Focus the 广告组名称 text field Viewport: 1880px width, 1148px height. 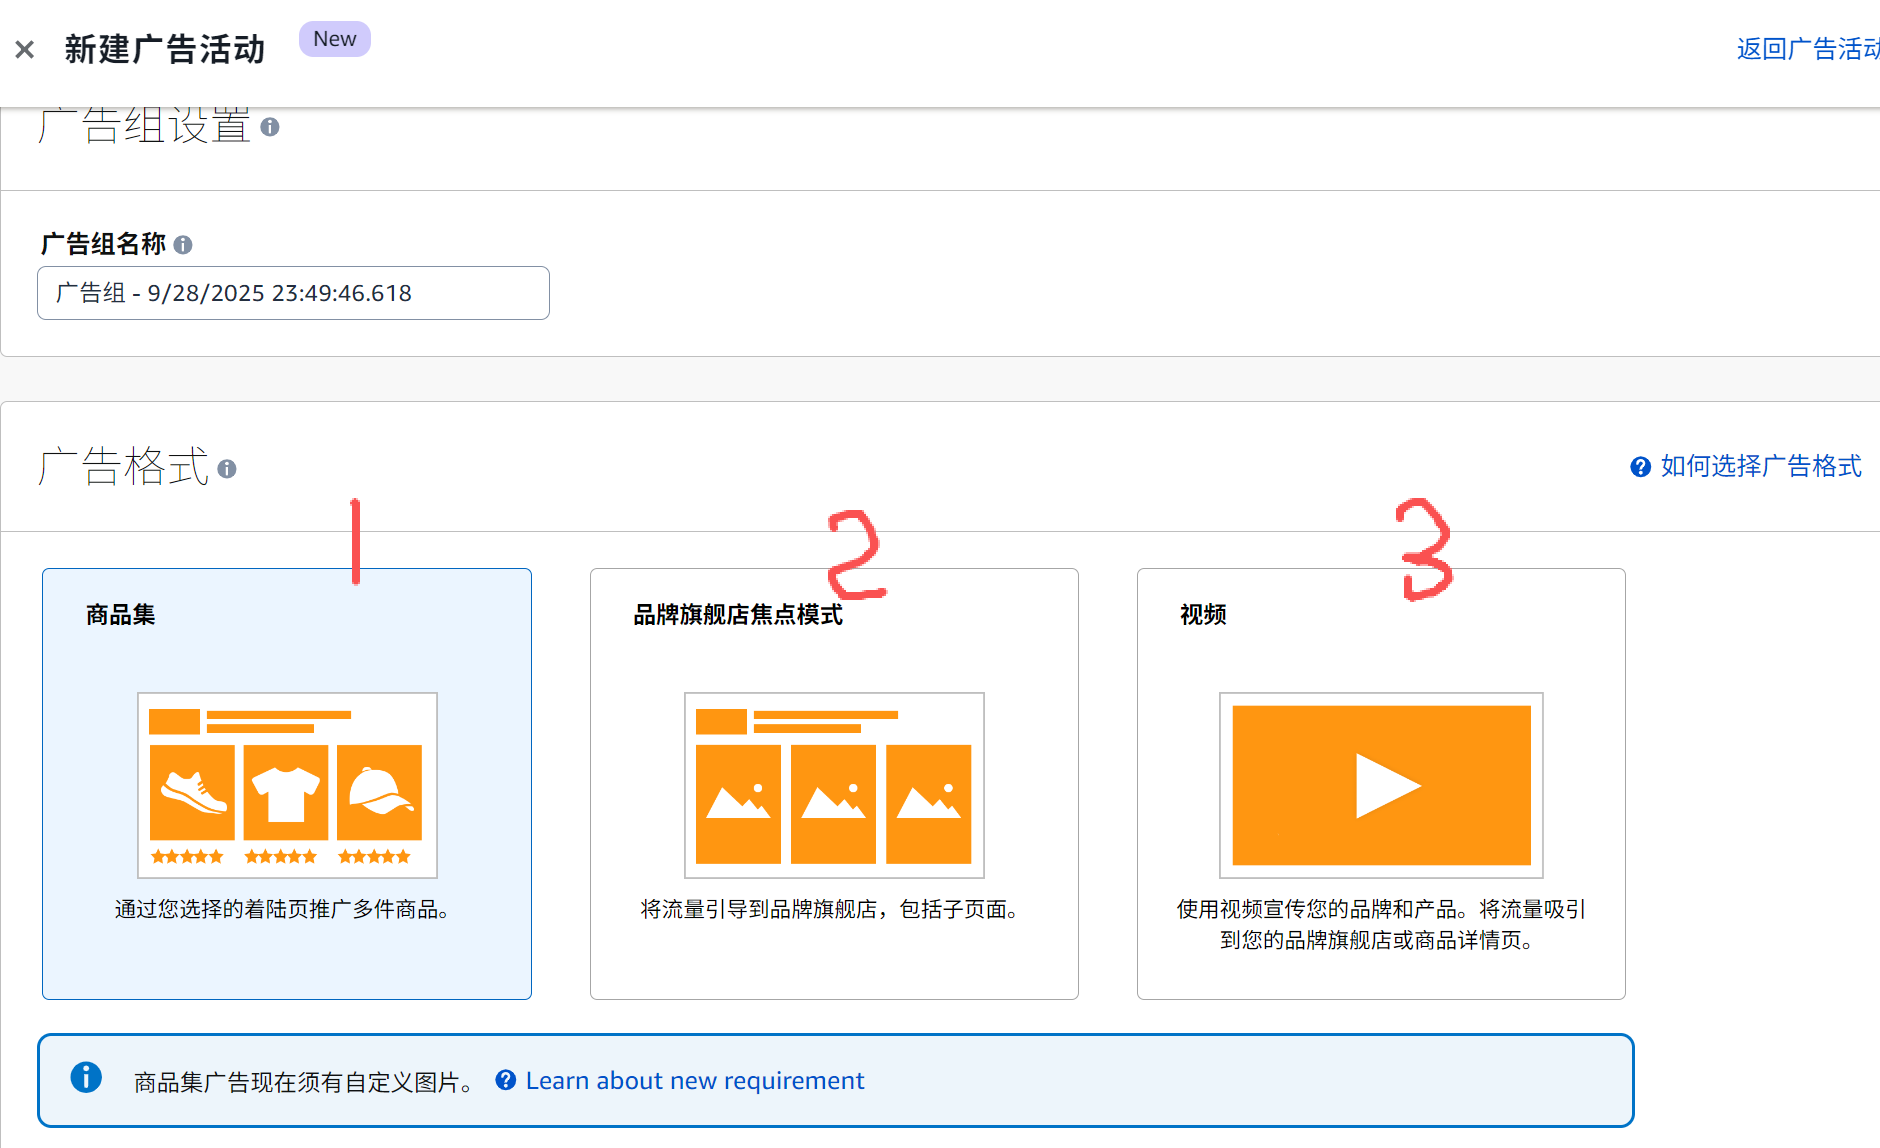pos(293,293)
